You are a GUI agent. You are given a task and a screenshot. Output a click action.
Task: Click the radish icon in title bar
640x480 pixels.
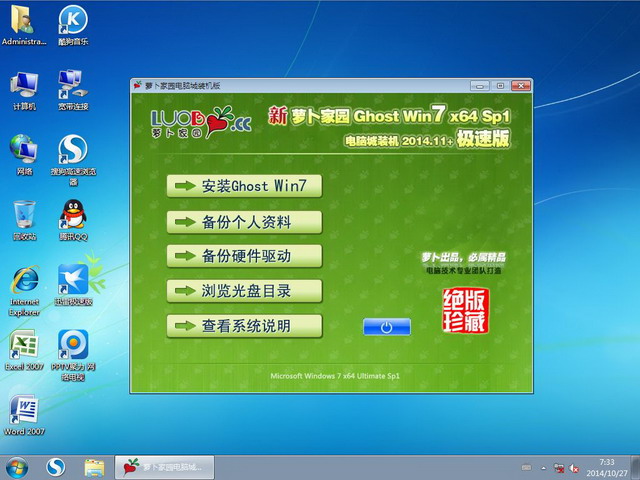pos(138,85)
